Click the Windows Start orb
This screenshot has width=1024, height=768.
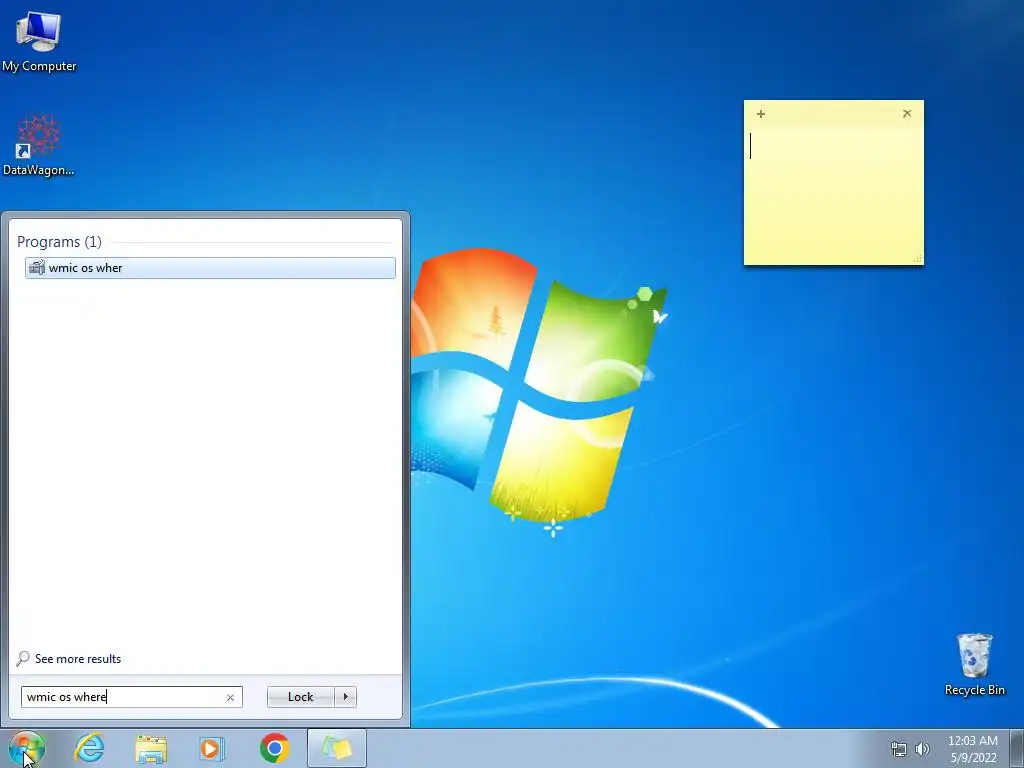[x=26, y=748]
